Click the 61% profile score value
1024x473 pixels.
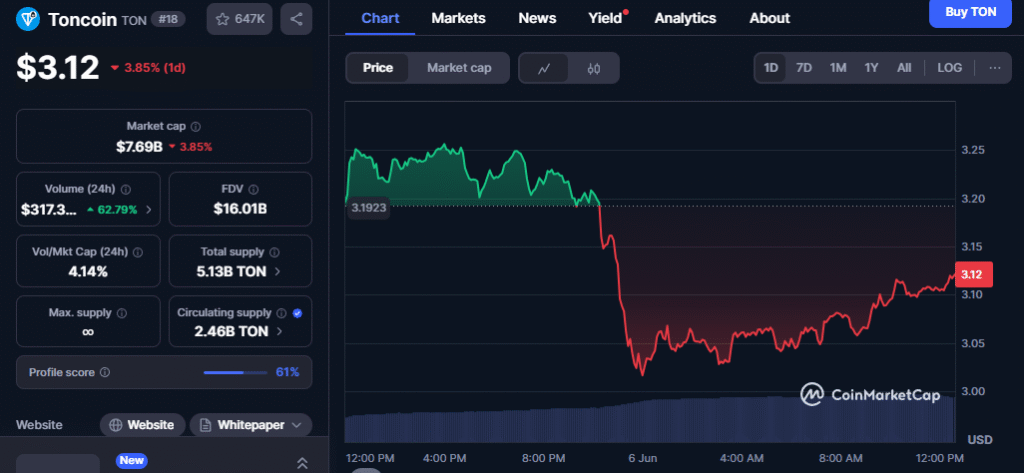point(287,372)
